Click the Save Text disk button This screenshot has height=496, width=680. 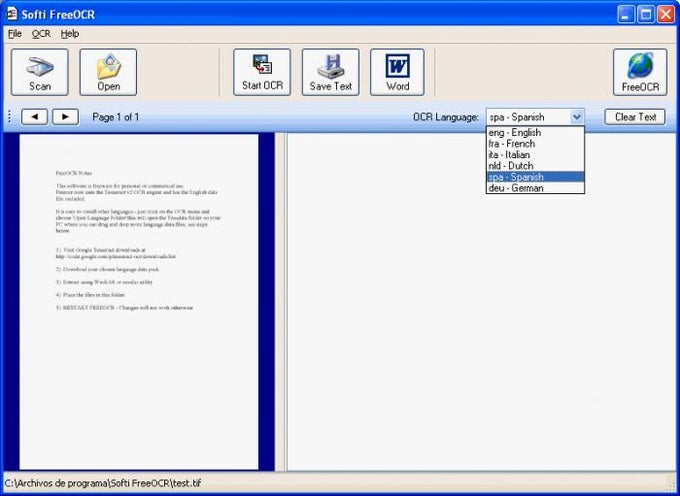330,72
